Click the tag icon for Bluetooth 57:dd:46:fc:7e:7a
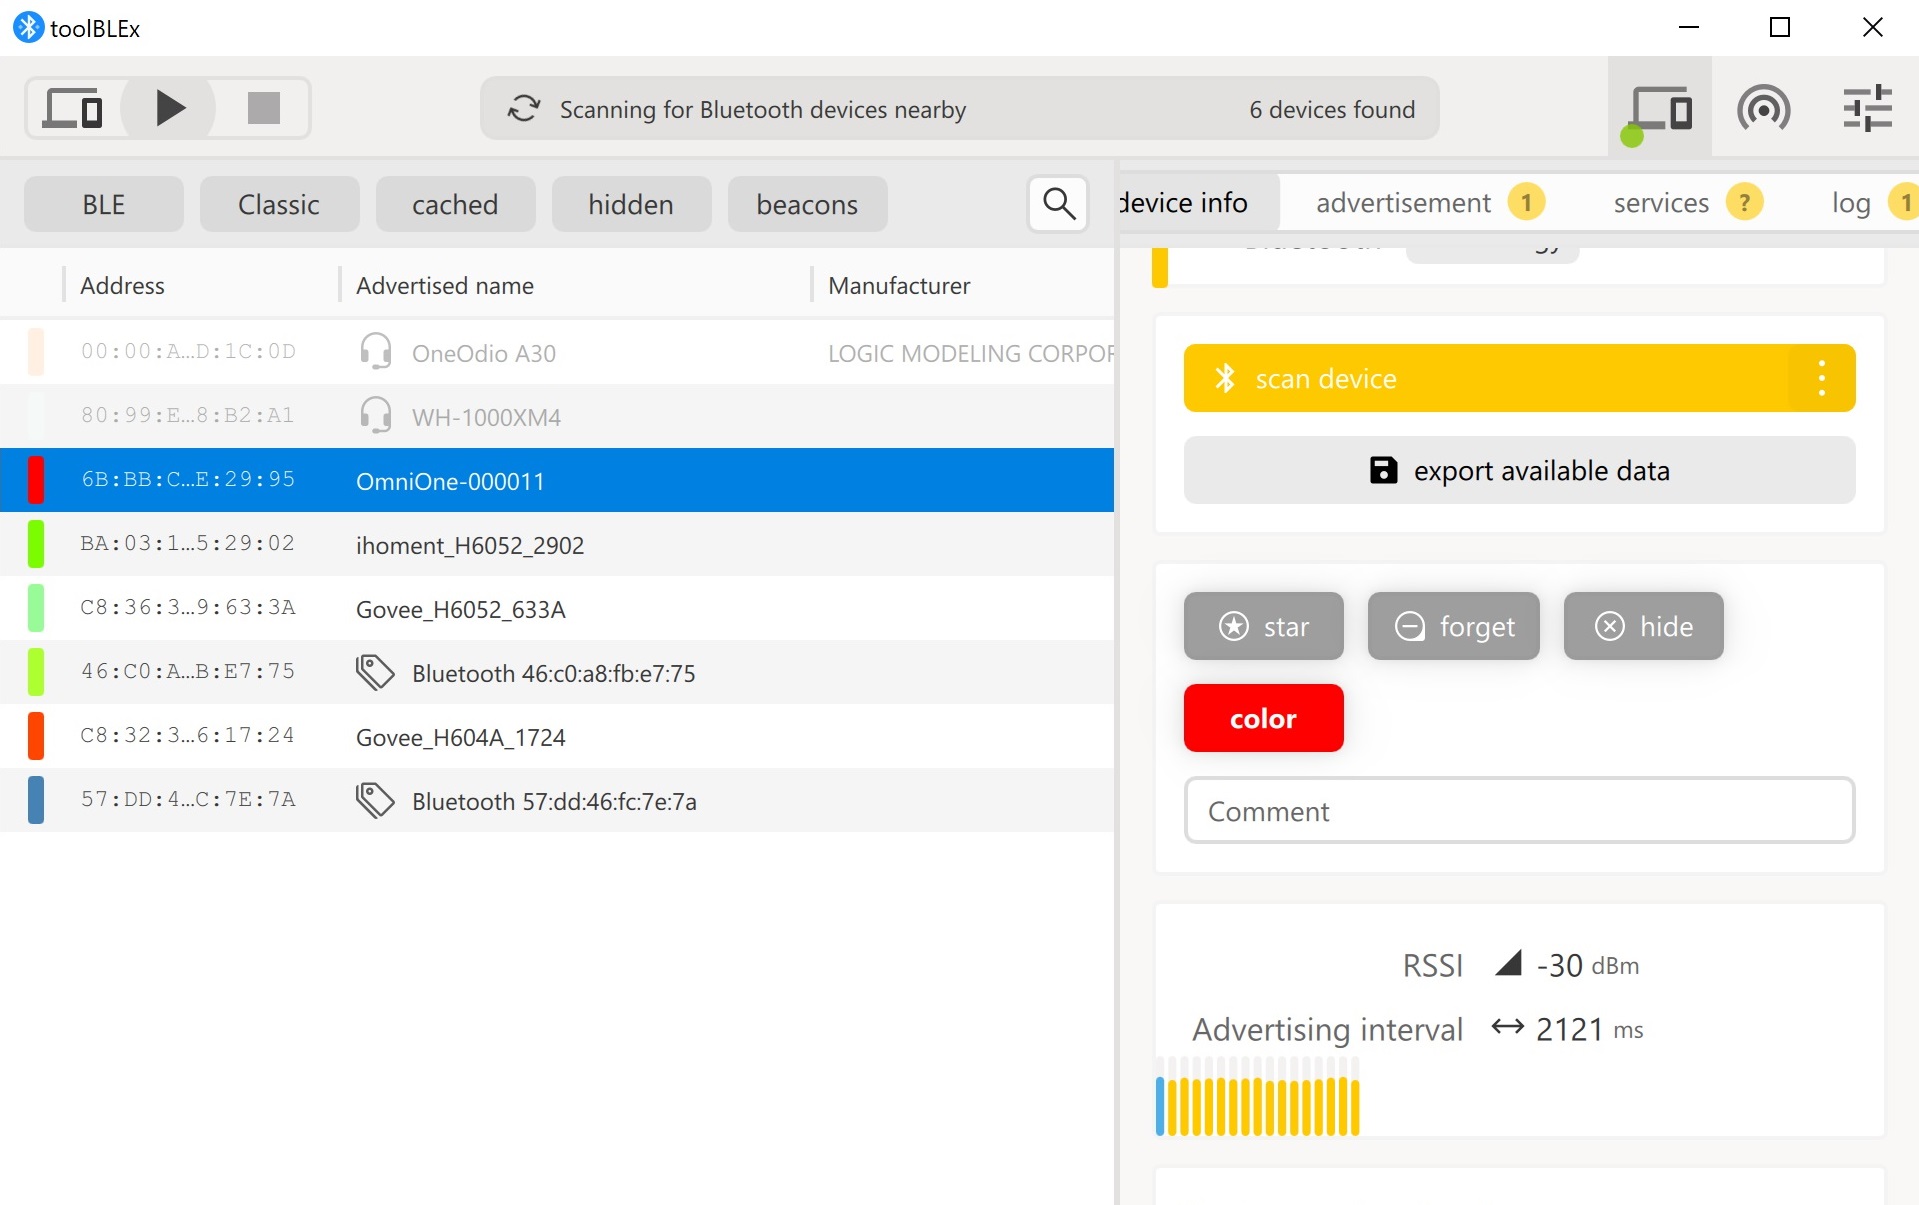This screenshot has height=1205, width=1919. [375, 800]
